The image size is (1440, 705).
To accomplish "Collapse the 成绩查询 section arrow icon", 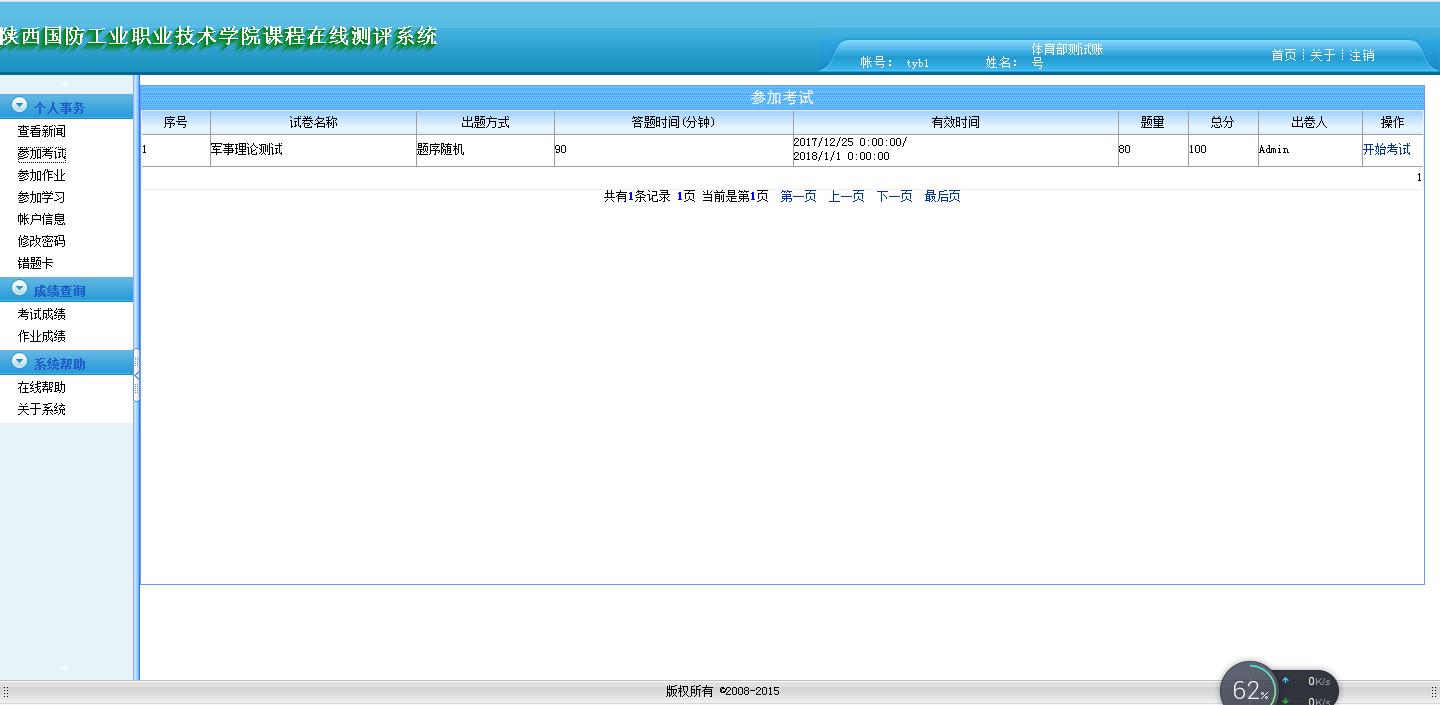I will (19, 289).
